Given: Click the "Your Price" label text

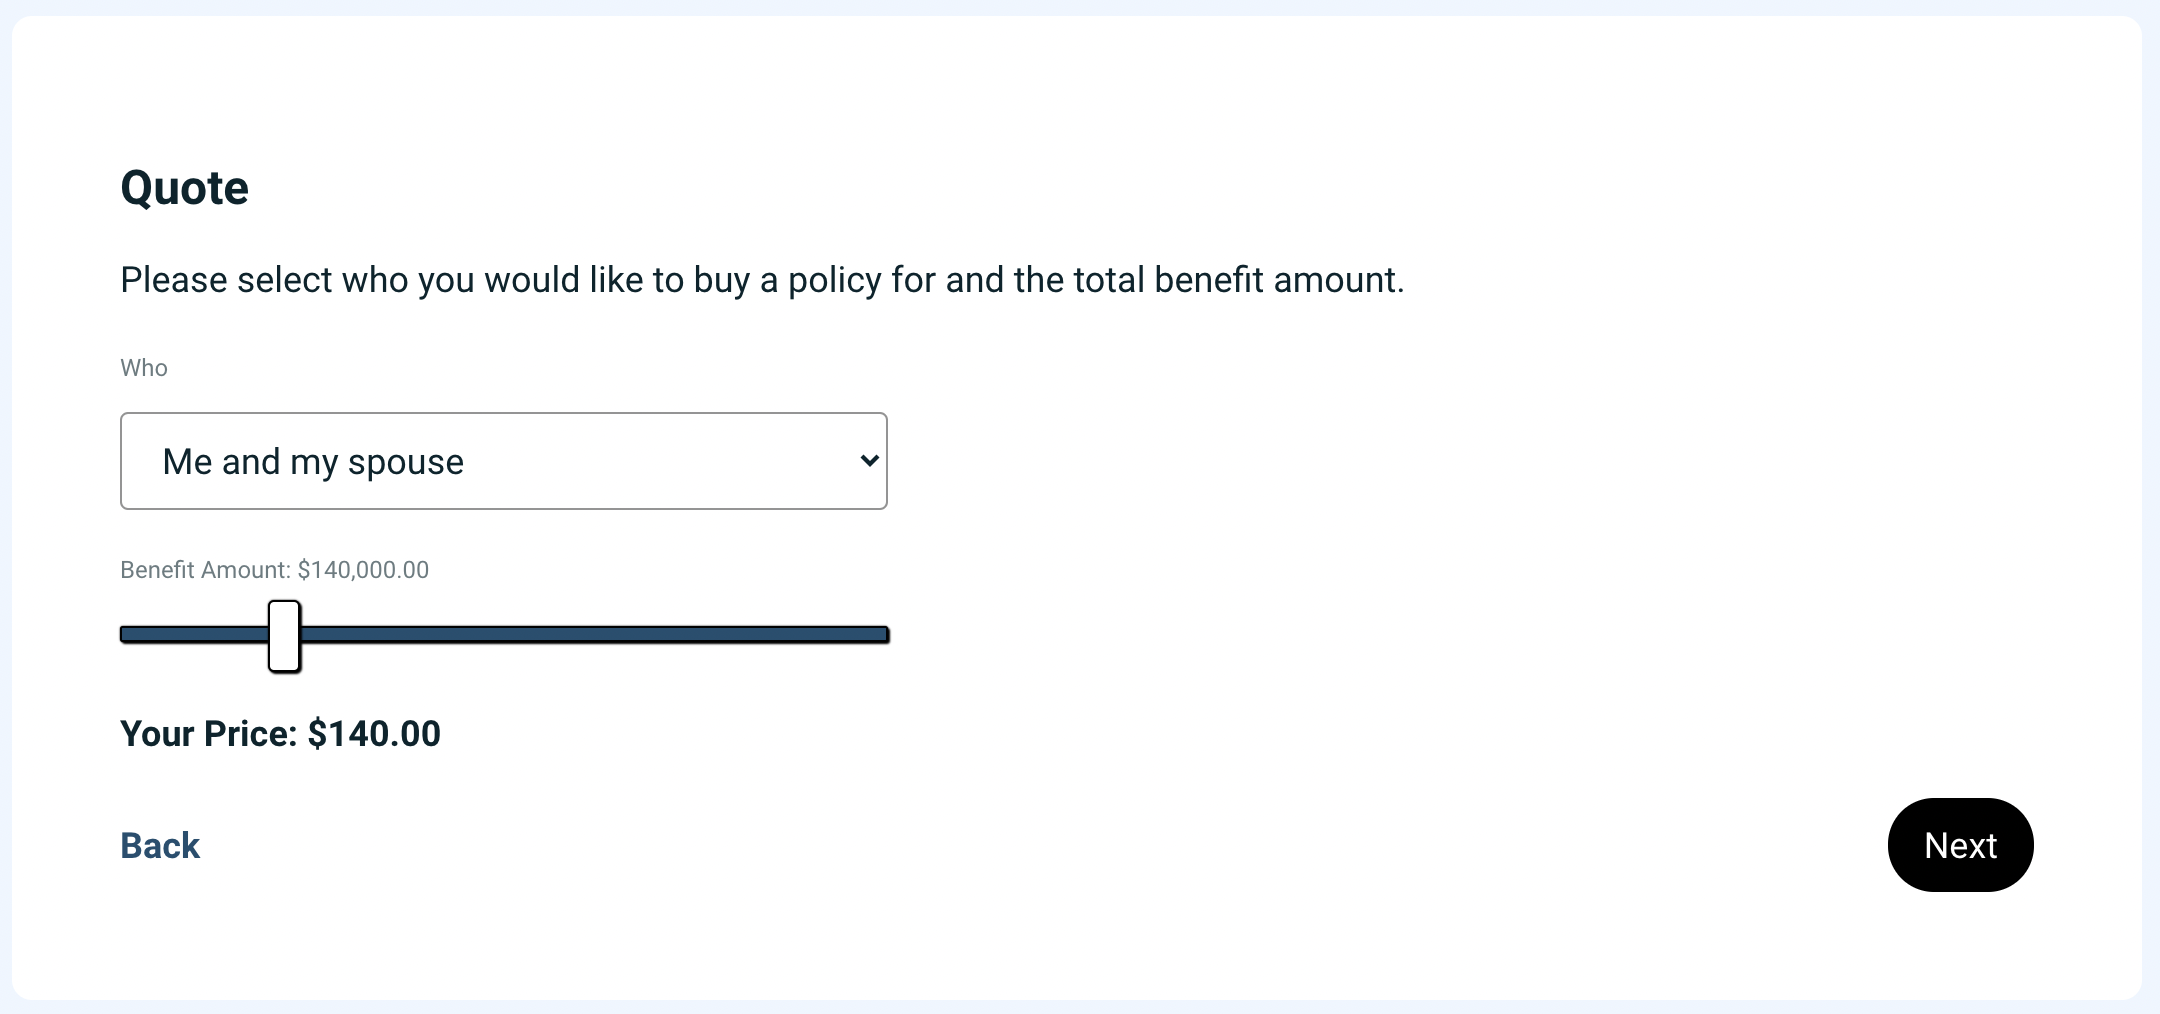Looking at the screenshot, I should tap(208, 734).
